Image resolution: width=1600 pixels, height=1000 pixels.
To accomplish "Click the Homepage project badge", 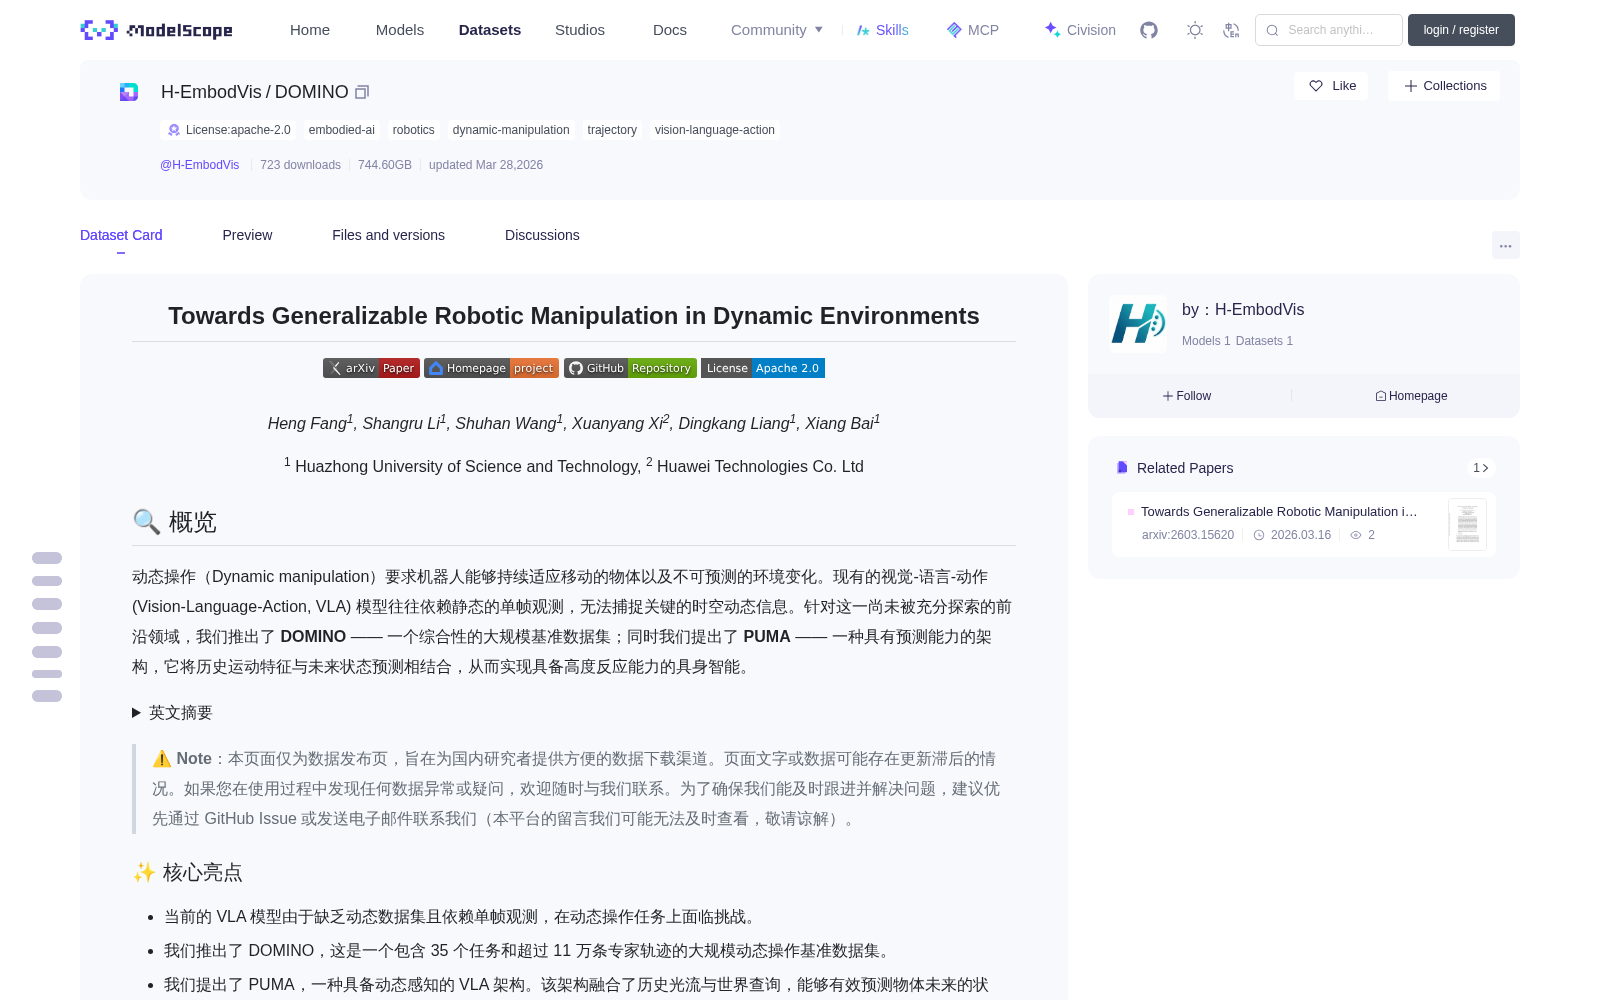I will [491, 368].
